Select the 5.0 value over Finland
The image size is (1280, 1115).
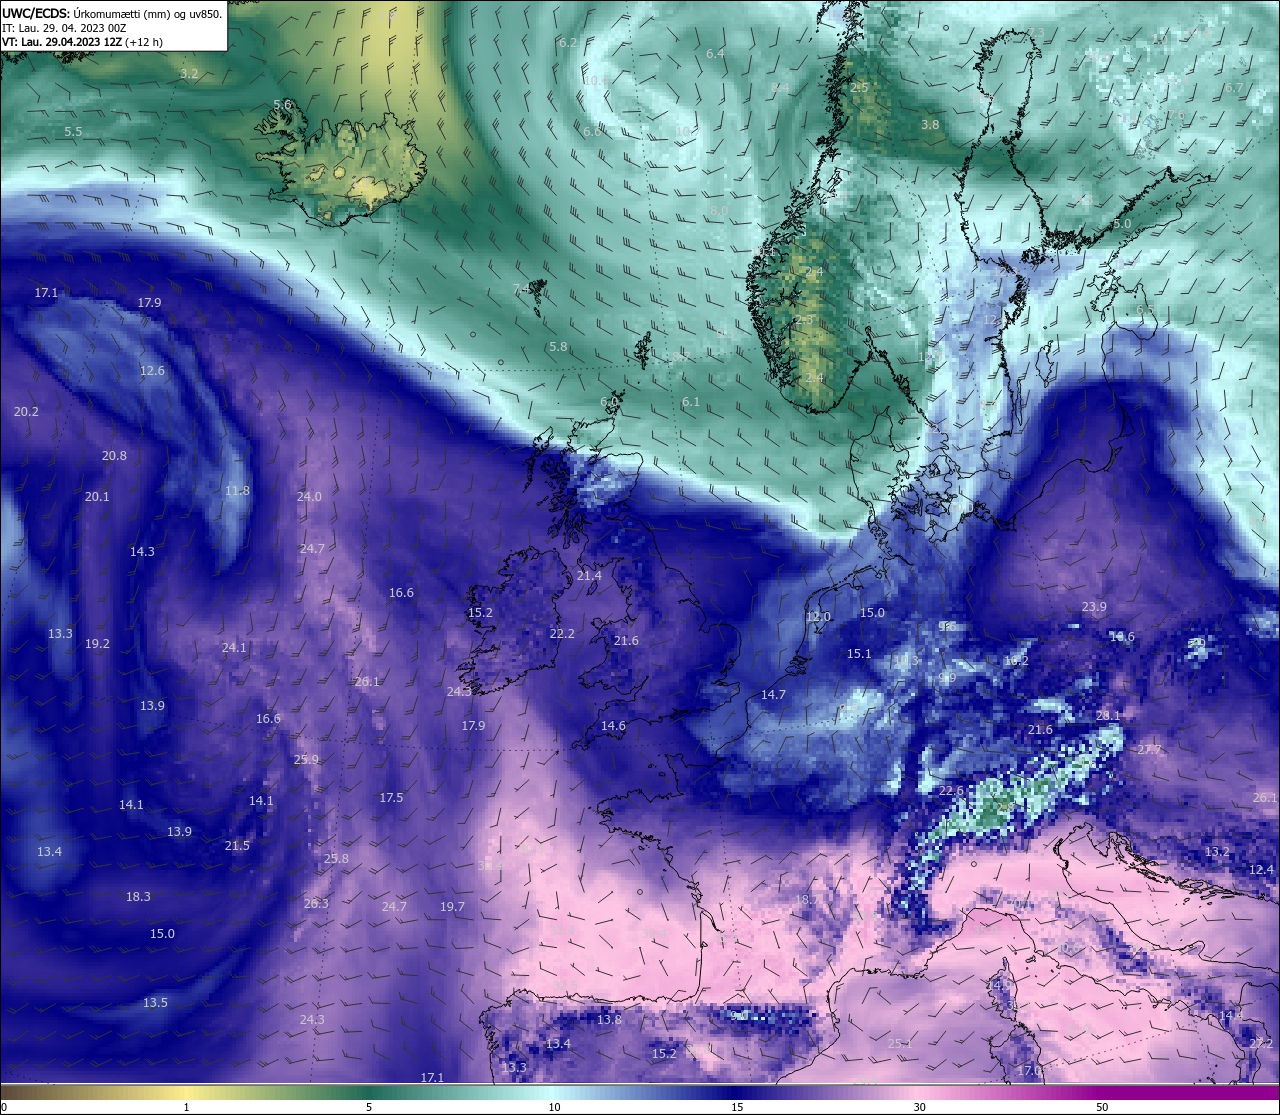[1122, 224]
